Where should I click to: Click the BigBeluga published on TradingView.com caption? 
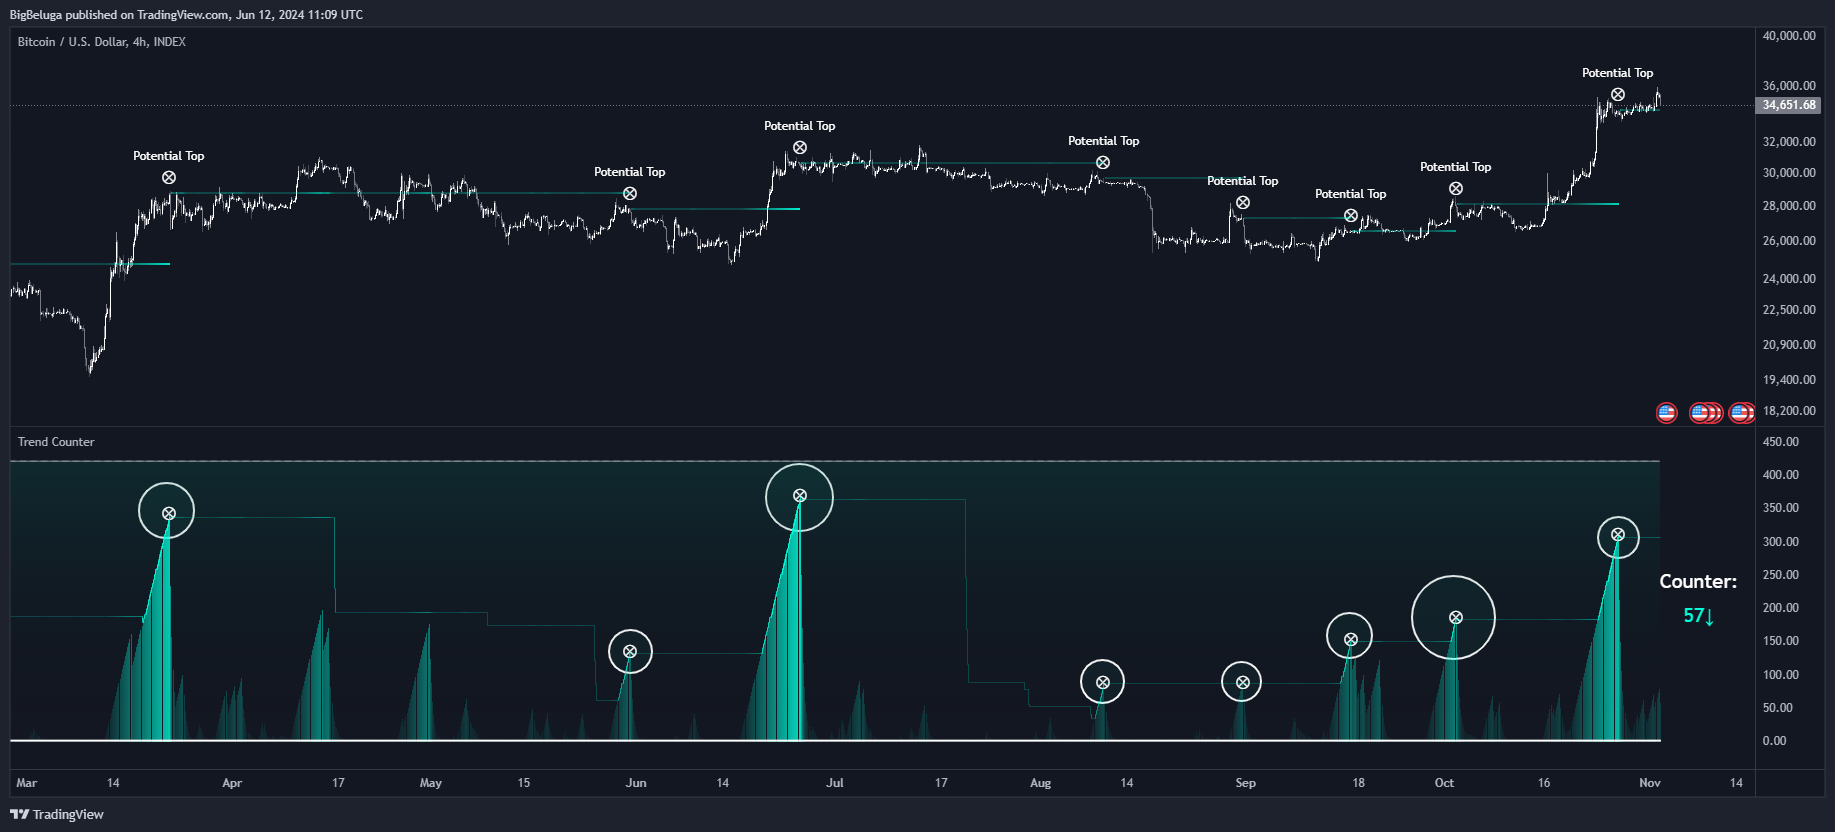186,15
